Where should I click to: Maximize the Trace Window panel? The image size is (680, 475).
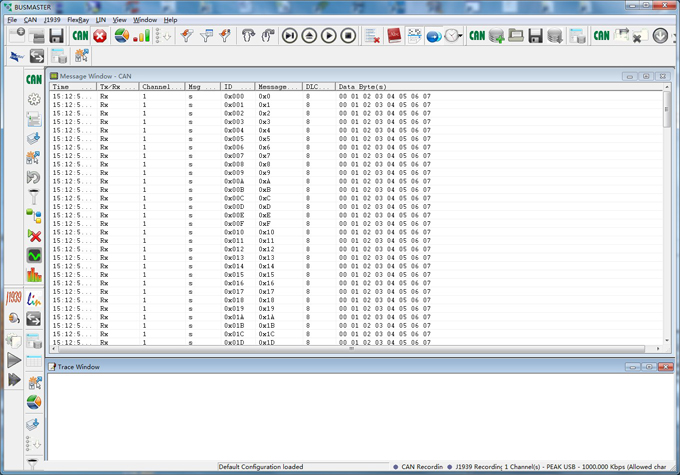[648, 367]
